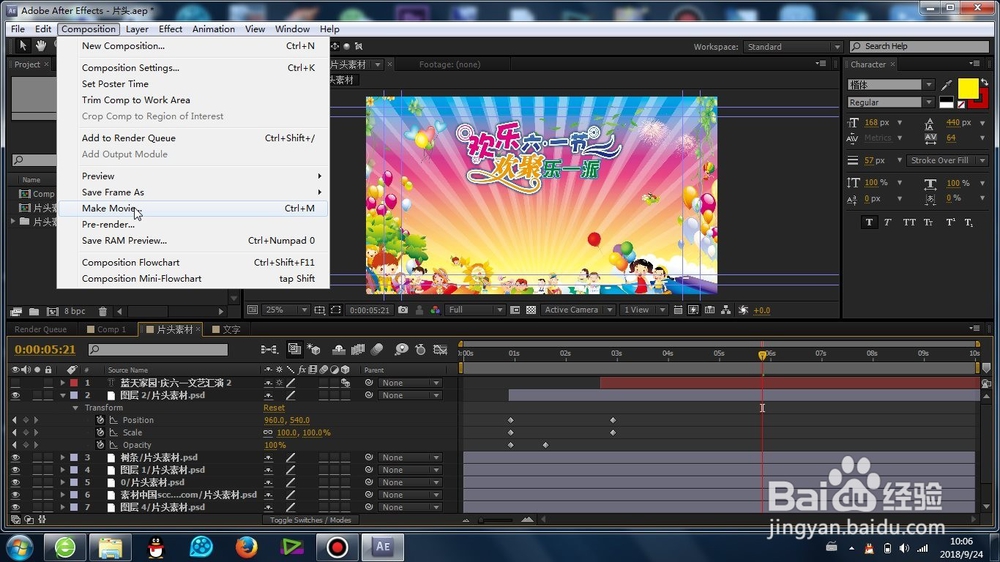Click the reset exposure icon
Image resolution: width=1000 pixels, height=562 pixels.
click(743, 310)
